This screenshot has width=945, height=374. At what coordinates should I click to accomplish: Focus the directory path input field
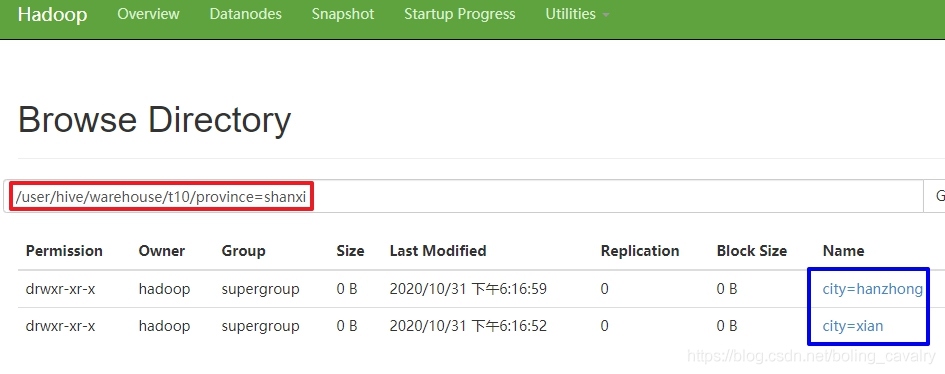point(463,196)
